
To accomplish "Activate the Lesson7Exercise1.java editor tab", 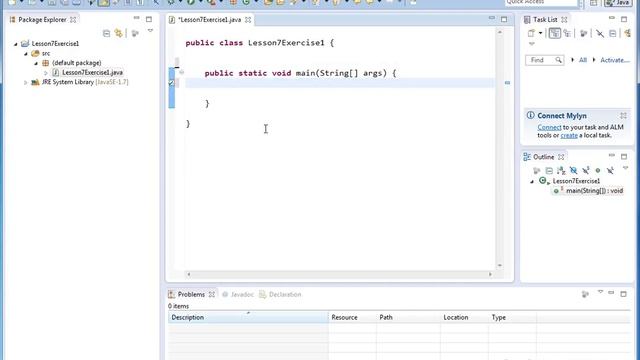I will [x=210, y=20].
